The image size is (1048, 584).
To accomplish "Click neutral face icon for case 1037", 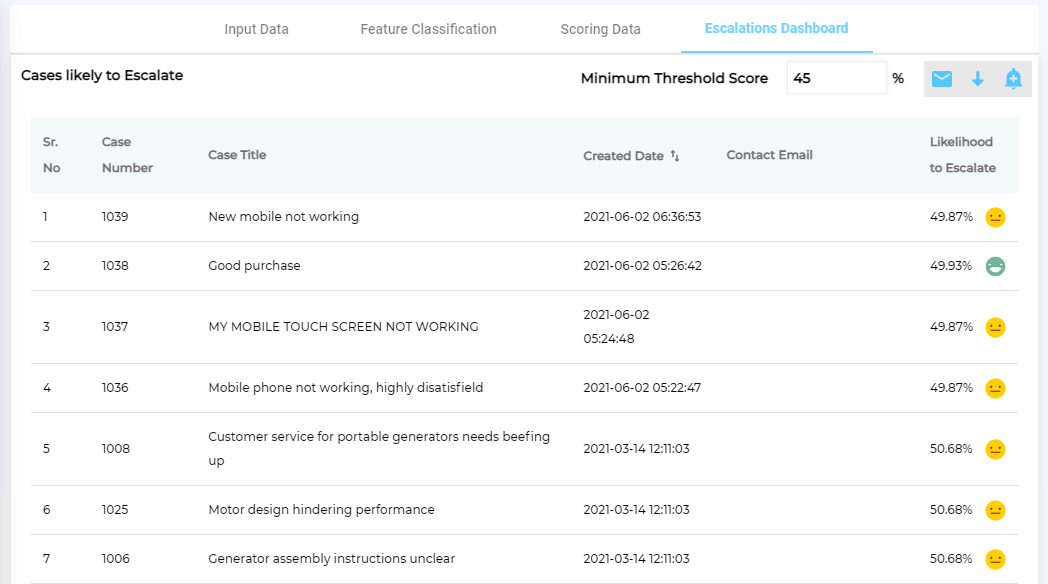I will coord(995,327).
